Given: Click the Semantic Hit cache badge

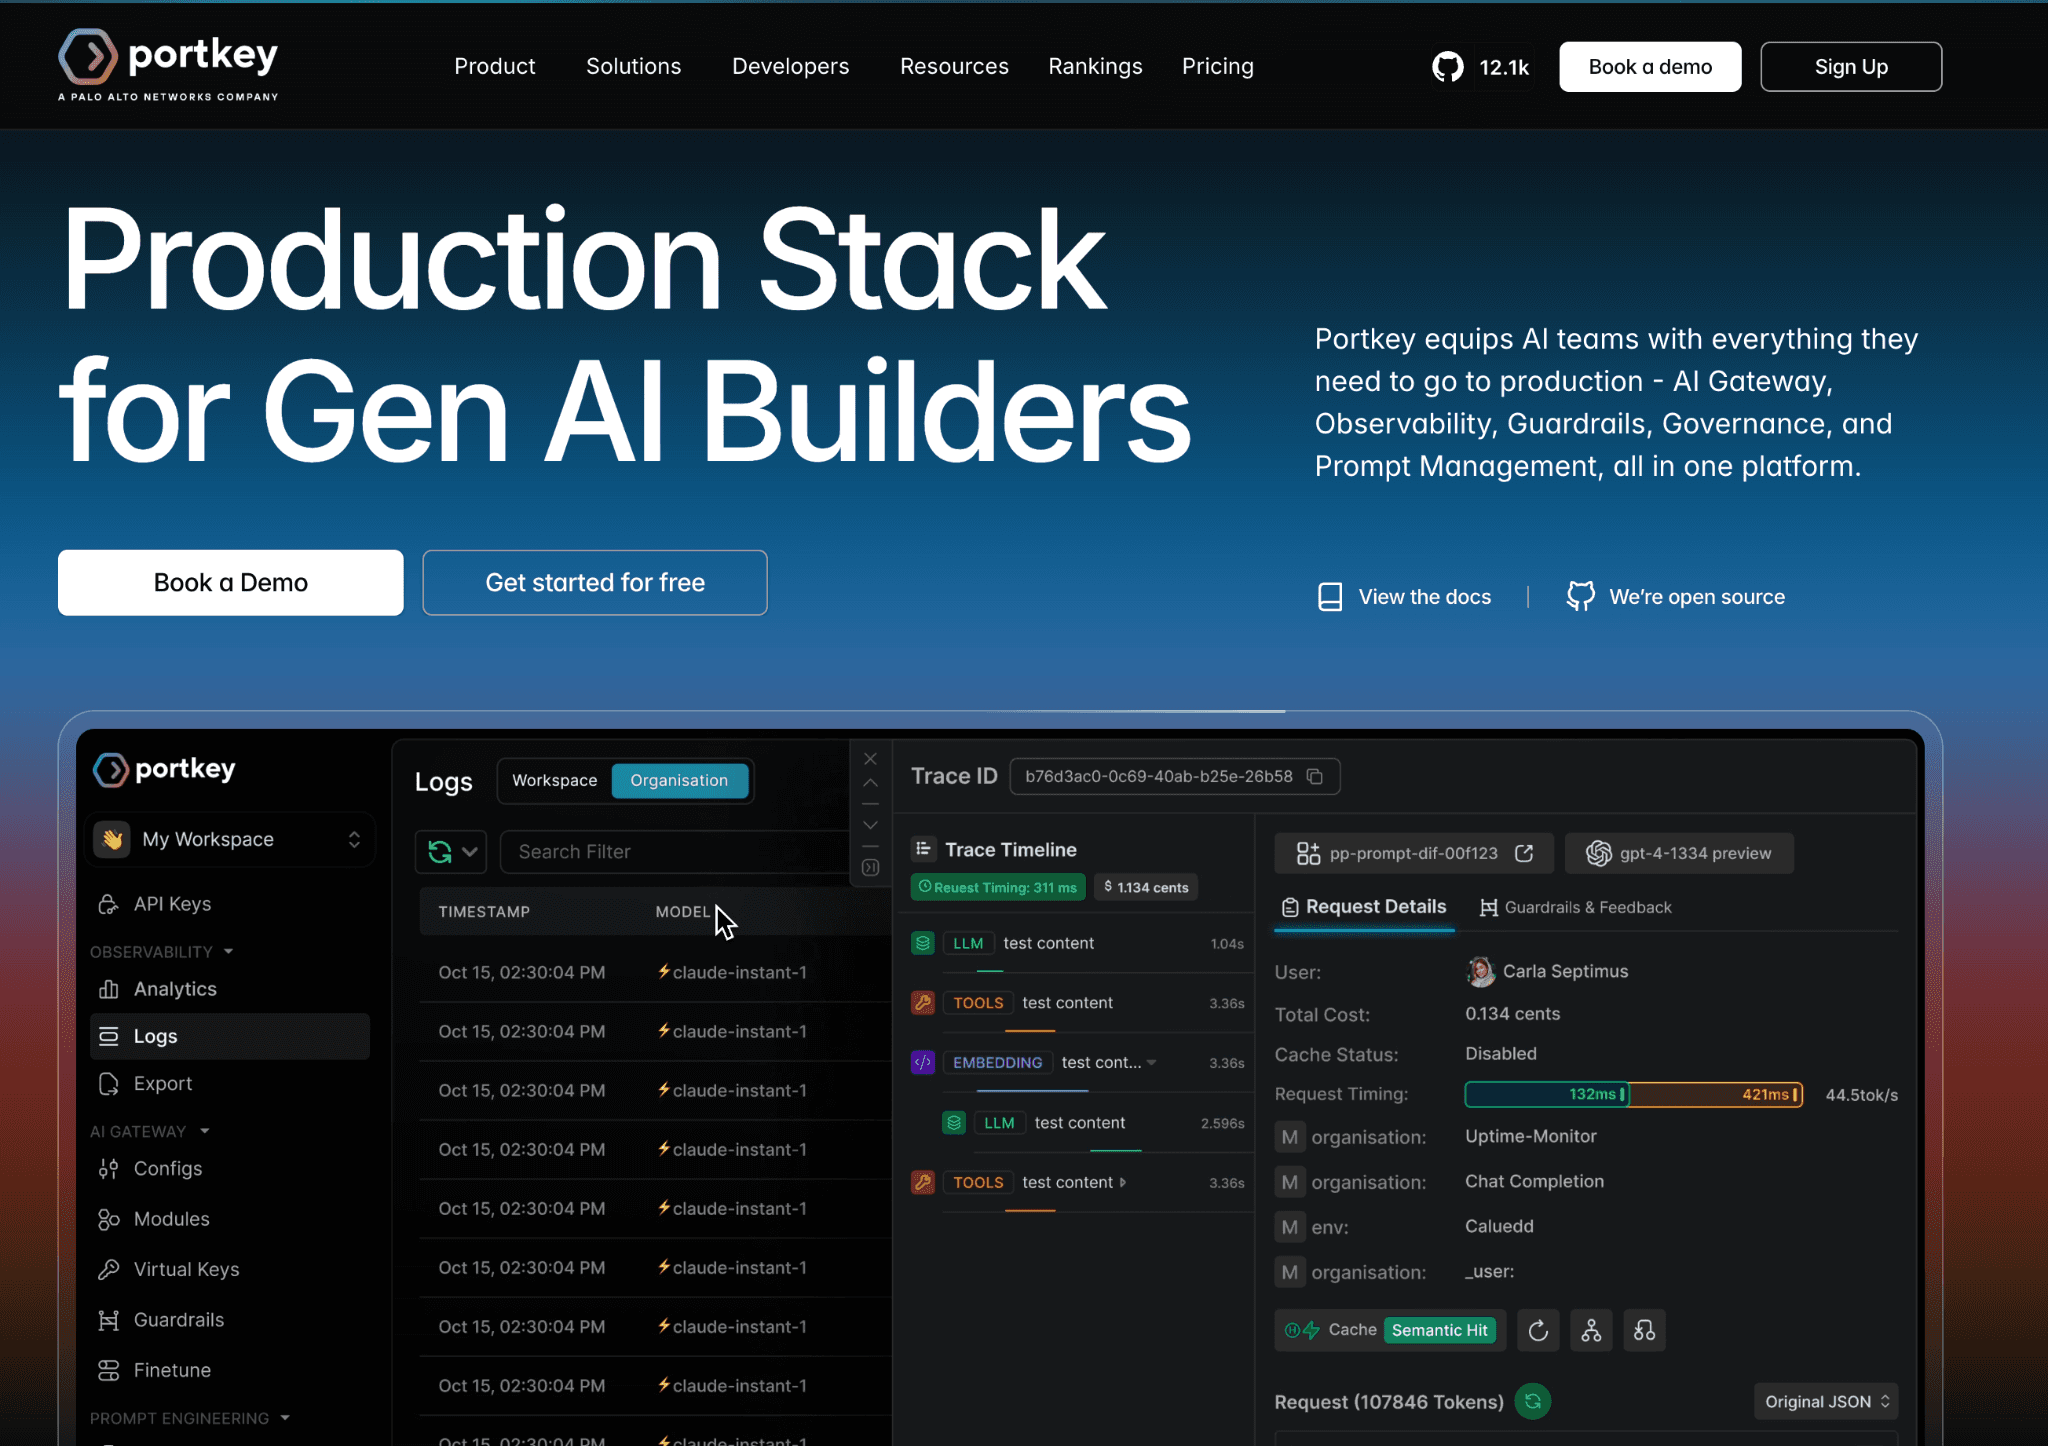Looking at the screenshot, I should pos(1440,1330).
